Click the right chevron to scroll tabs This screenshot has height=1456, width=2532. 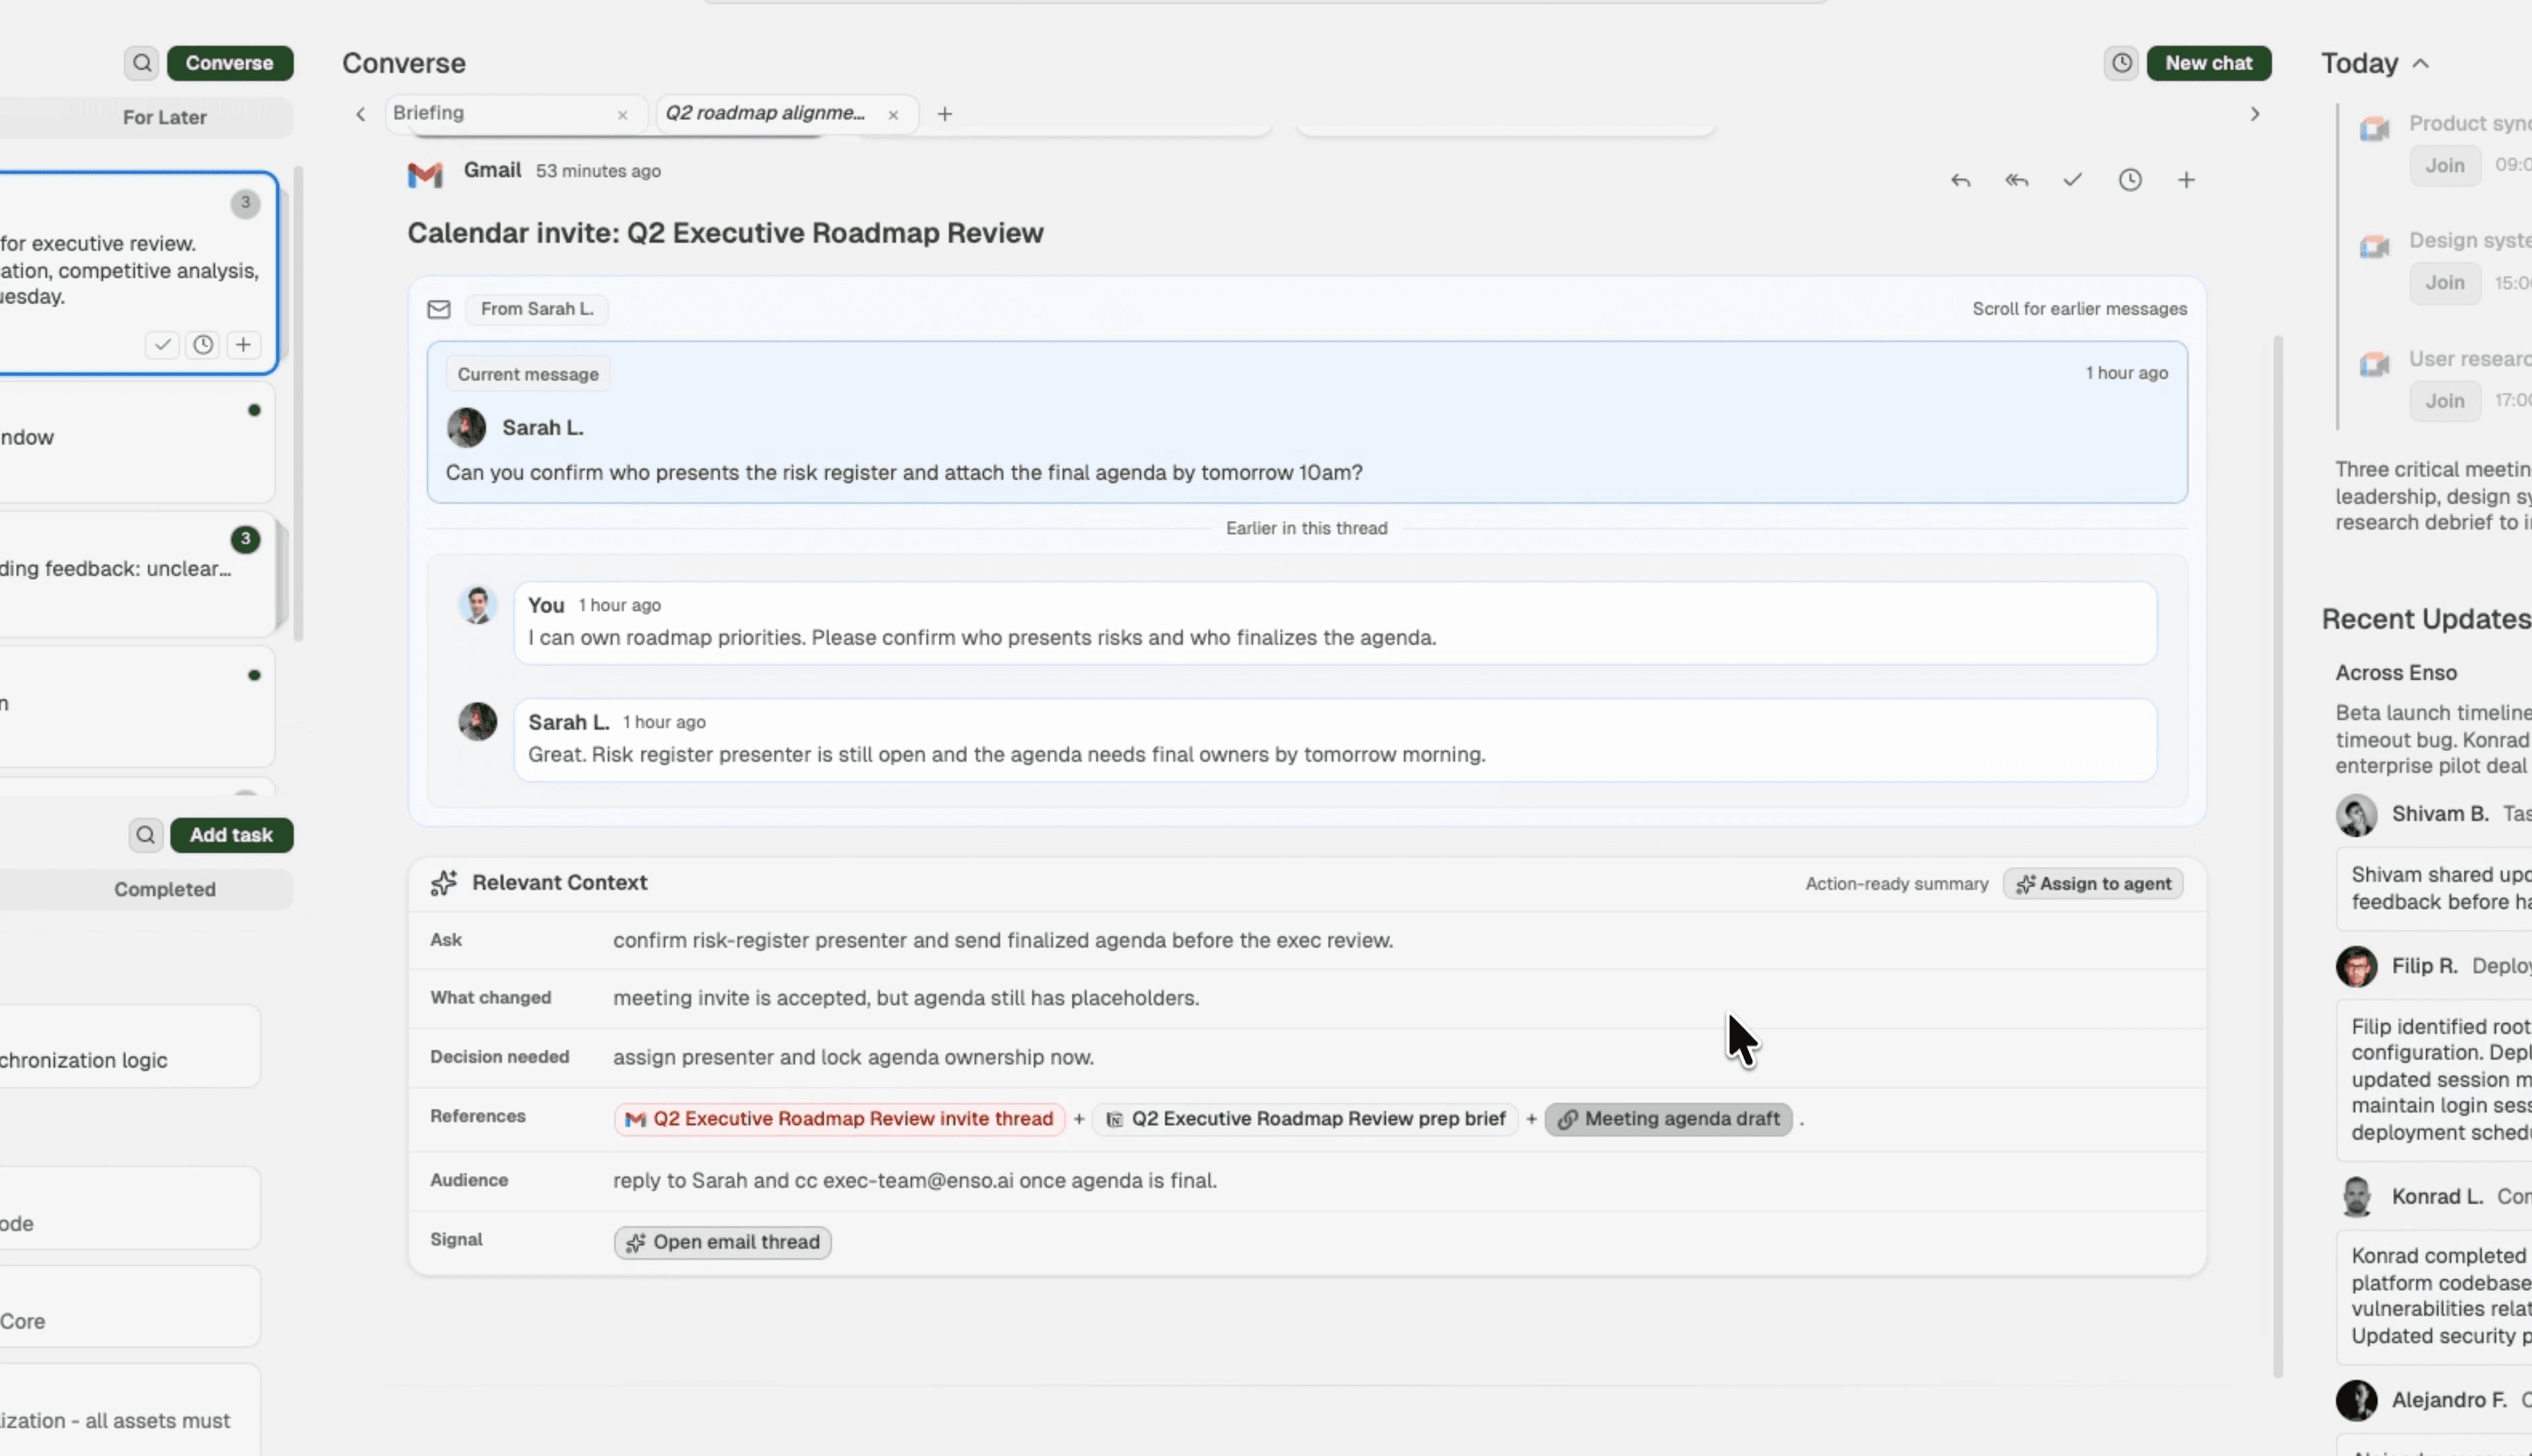pos(2255,113)
